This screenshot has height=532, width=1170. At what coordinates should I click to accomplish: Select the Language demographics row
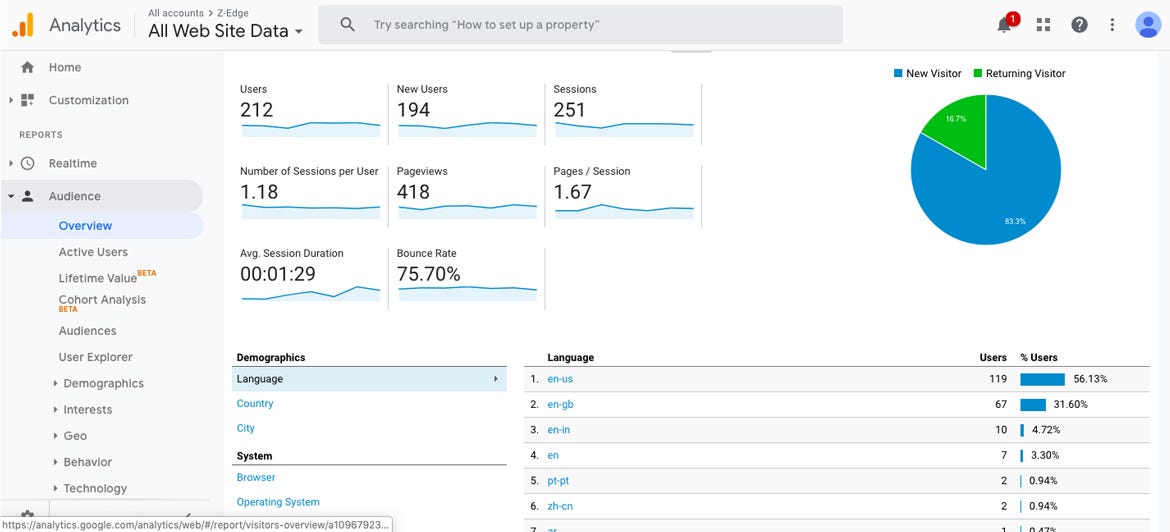[x=369, y=379]
